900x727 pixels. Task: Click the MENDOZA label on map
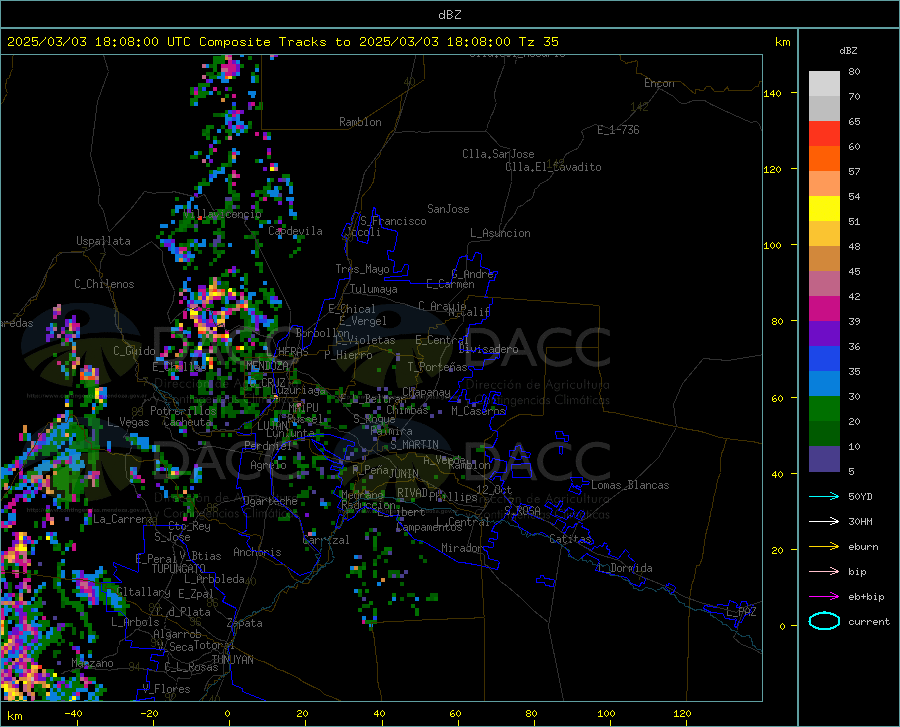(267, 366)
